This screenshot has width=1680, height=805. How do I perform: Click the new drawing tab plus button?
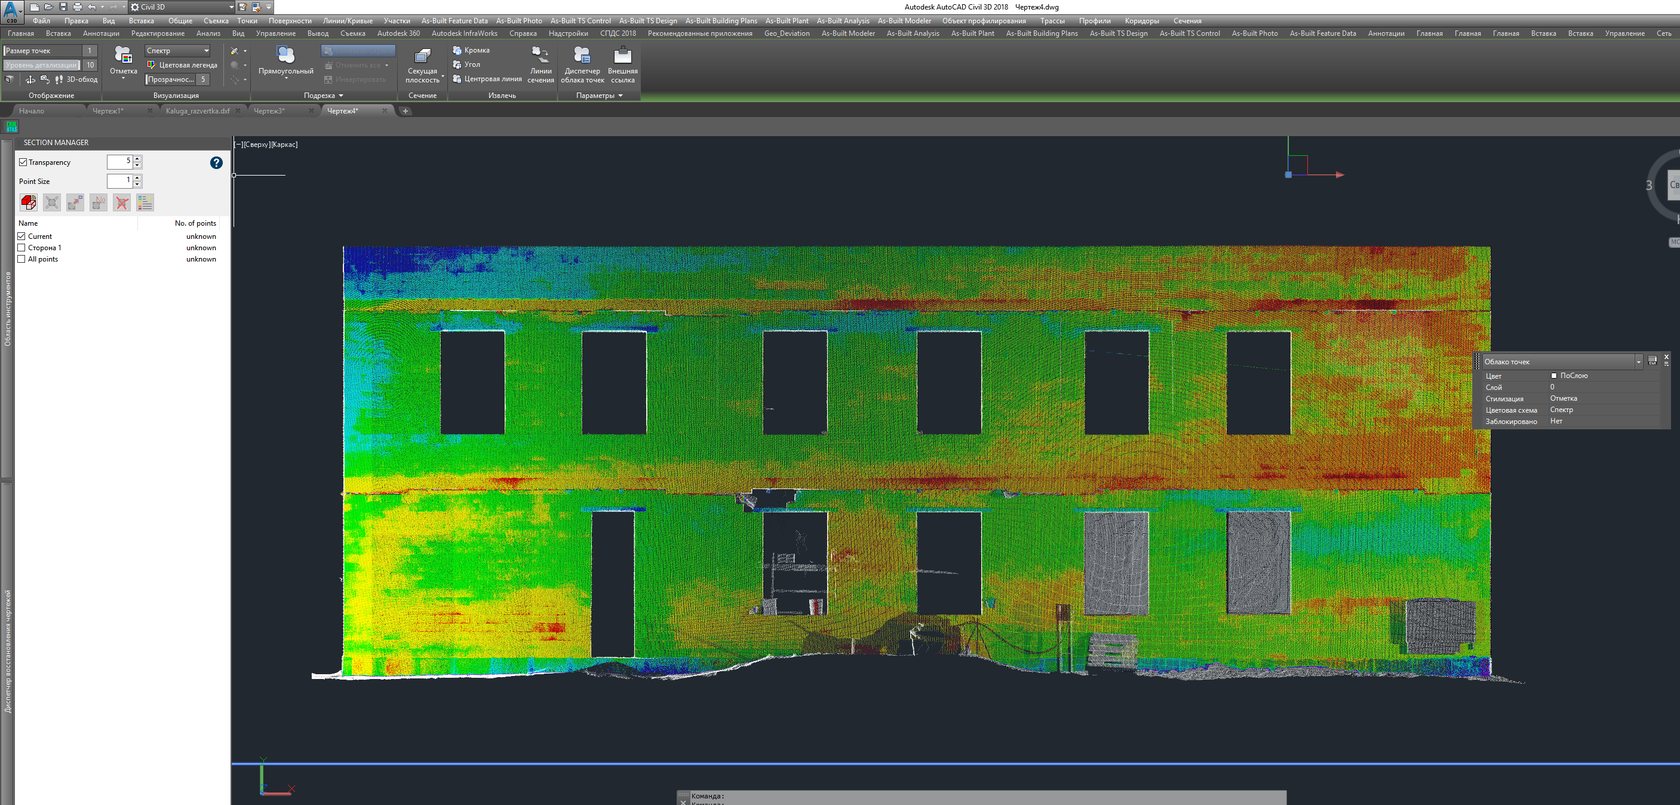[x=405, y=111]
